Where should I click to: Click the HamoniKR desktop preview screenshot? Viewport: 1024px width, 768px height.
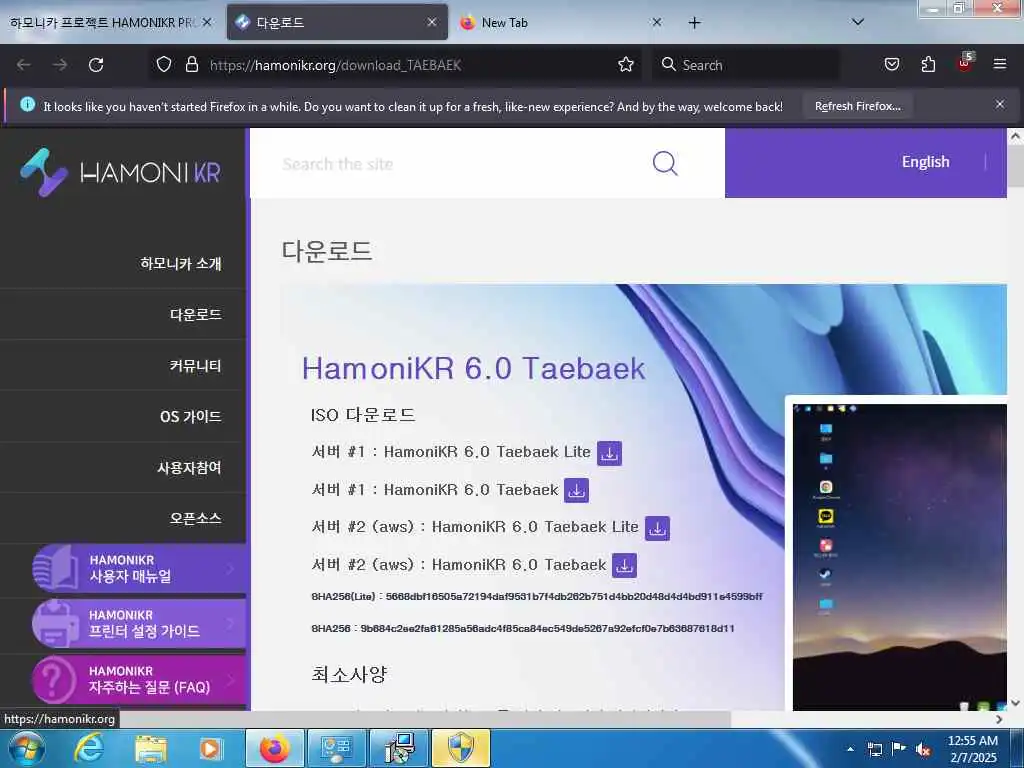pyautogui.click(x=899, y=556)
